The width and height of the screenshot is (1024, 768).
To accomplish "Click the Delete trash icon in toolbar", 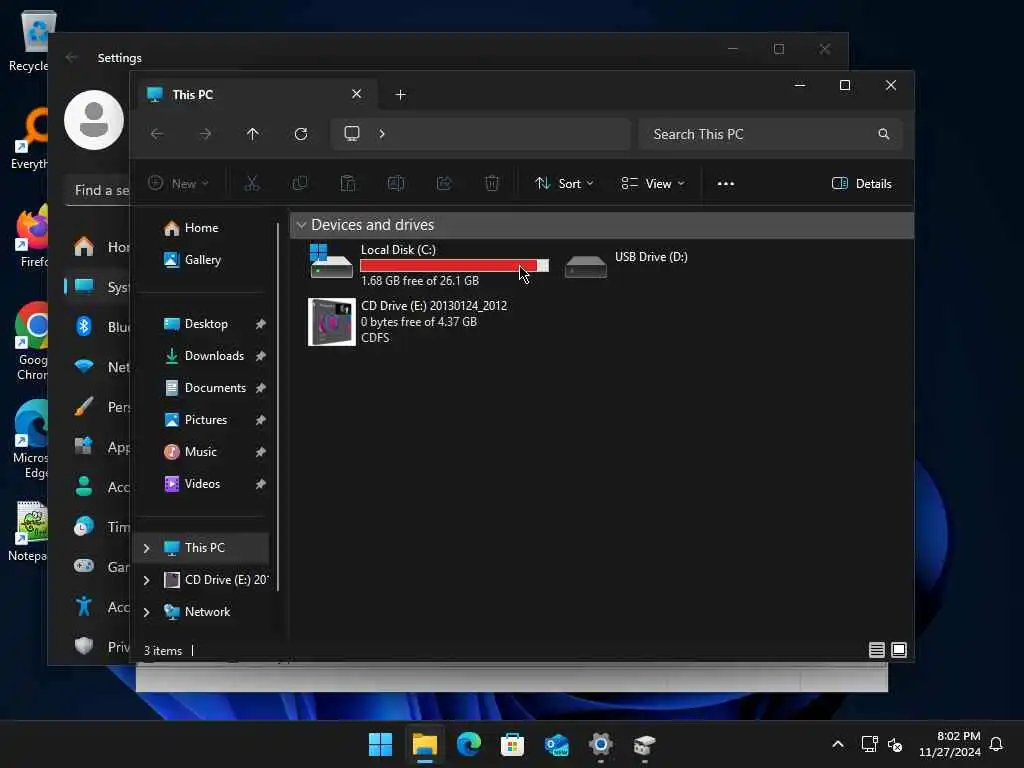I will tap(492, 184).
